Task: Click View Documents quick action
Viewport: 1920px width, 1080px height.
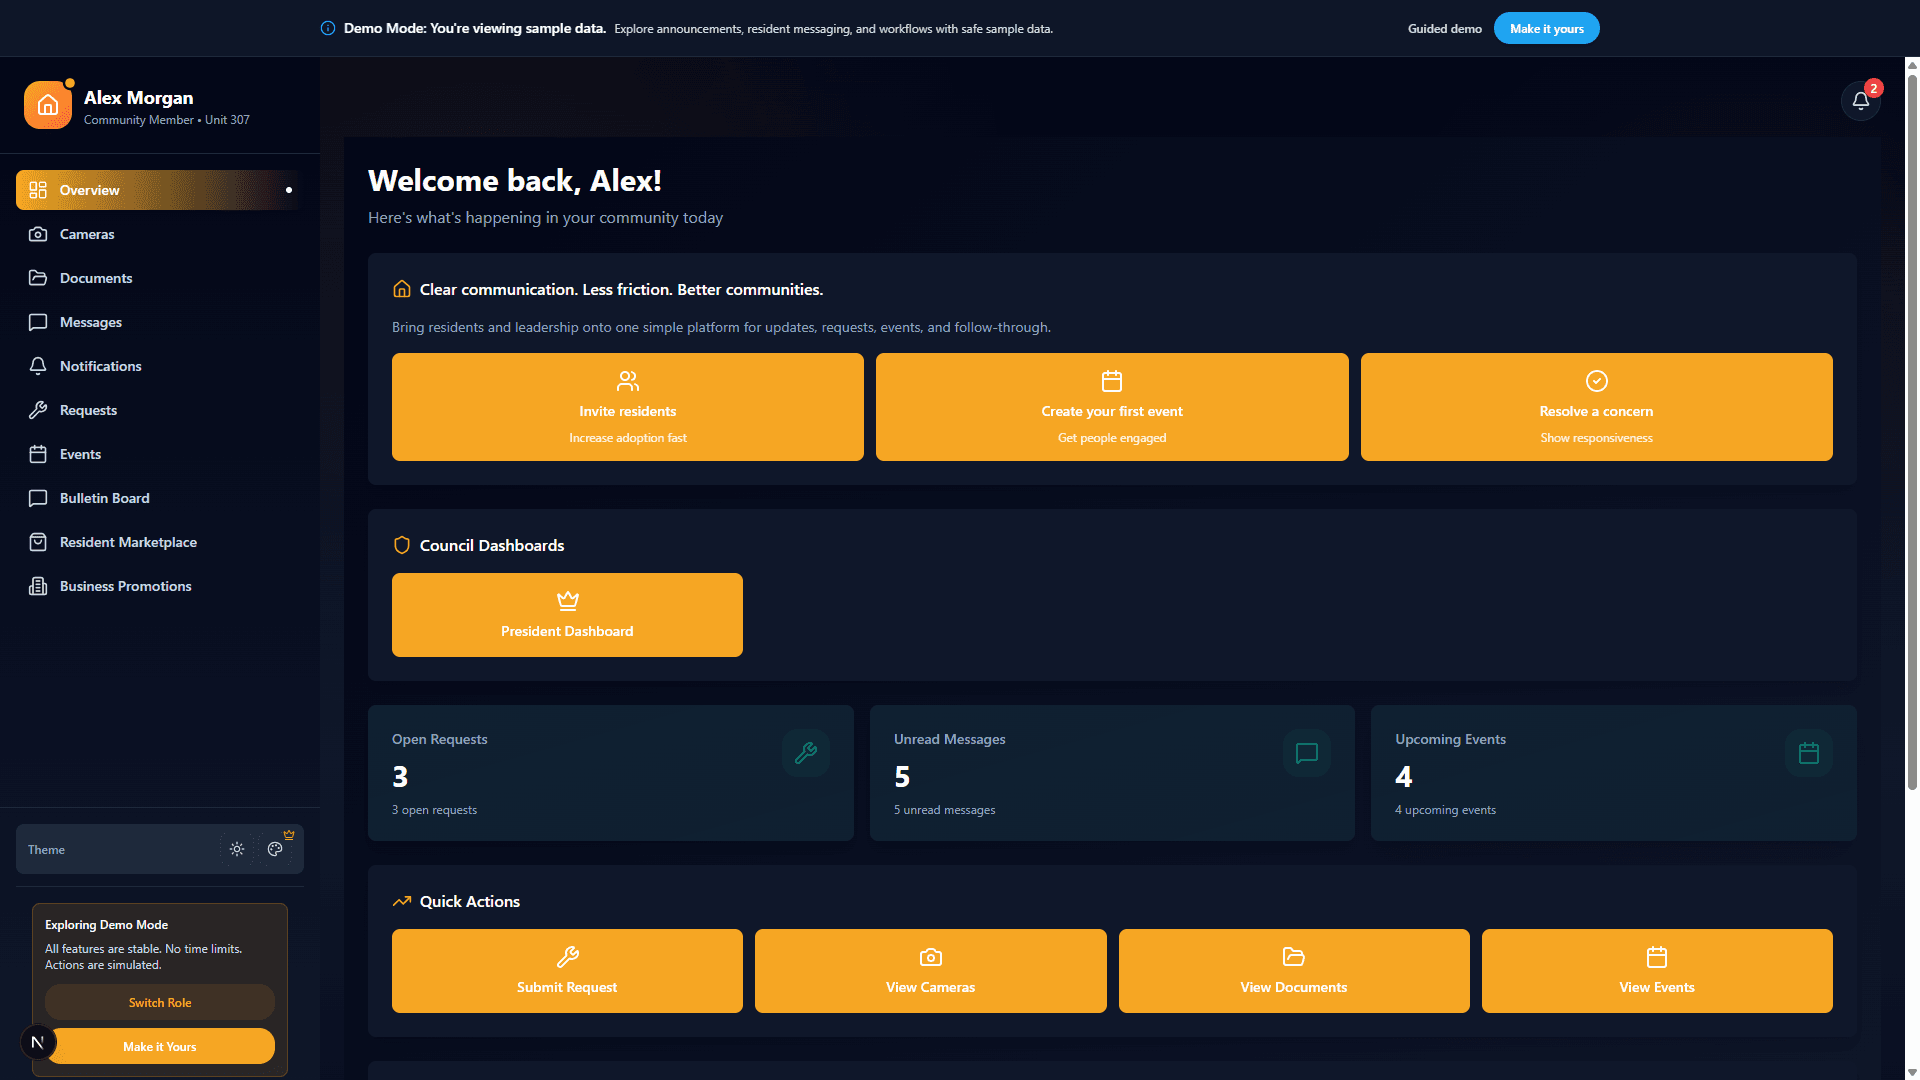Action: [1294, 971]
